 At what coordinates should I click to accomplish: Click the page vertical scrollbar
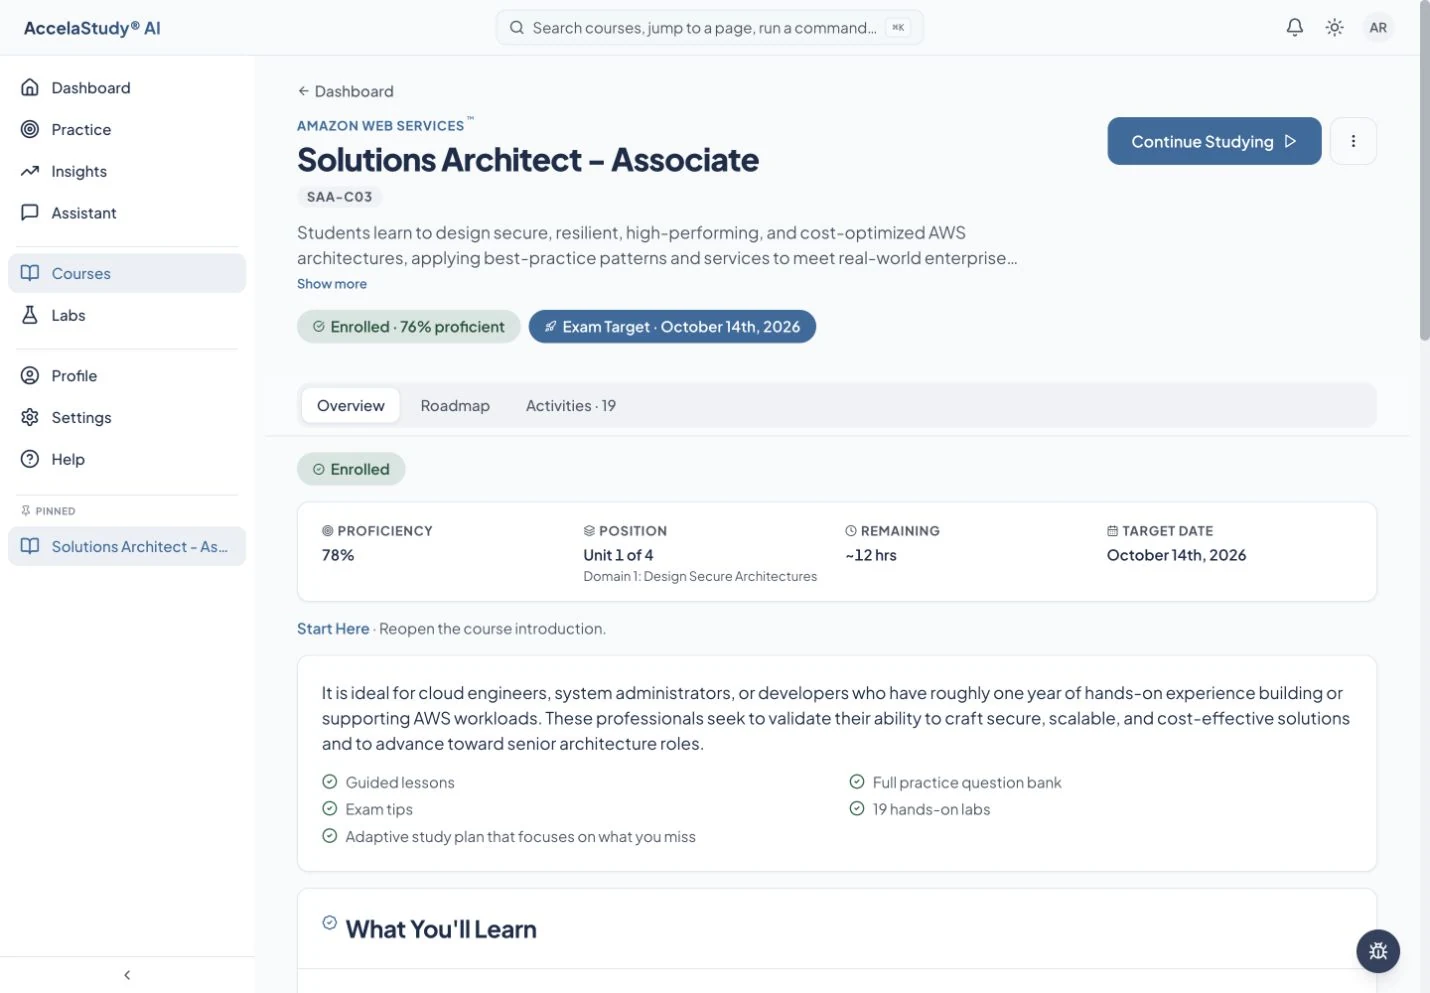coord(1424,170)
